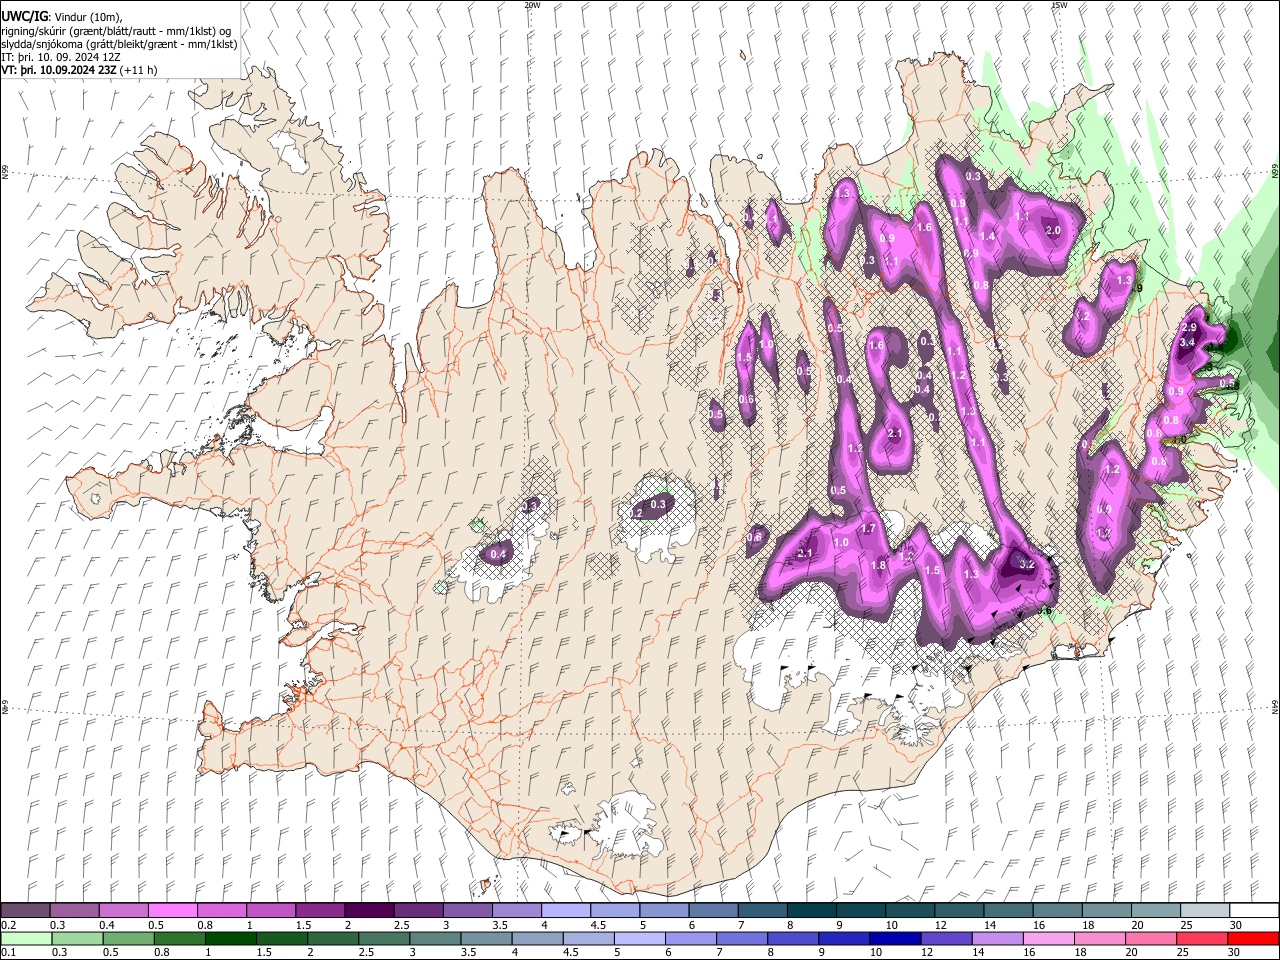Click the '2.9' precipitation value on the east coast
Image resolution: width=1280 pixels, height=960 pixels.
[x=1189, y=328]
